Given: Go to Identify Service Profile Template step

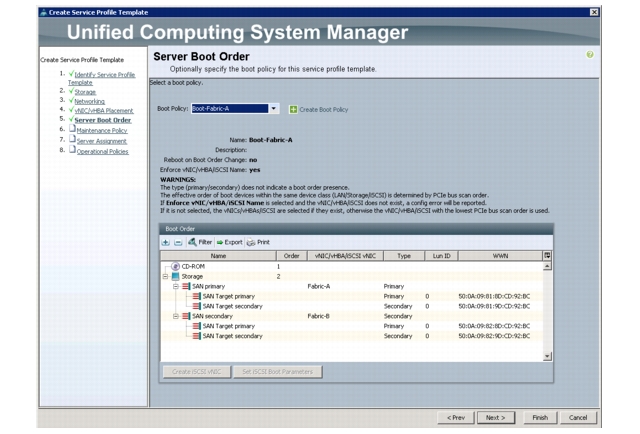Looking at the screenshot, I should [102, 78].
